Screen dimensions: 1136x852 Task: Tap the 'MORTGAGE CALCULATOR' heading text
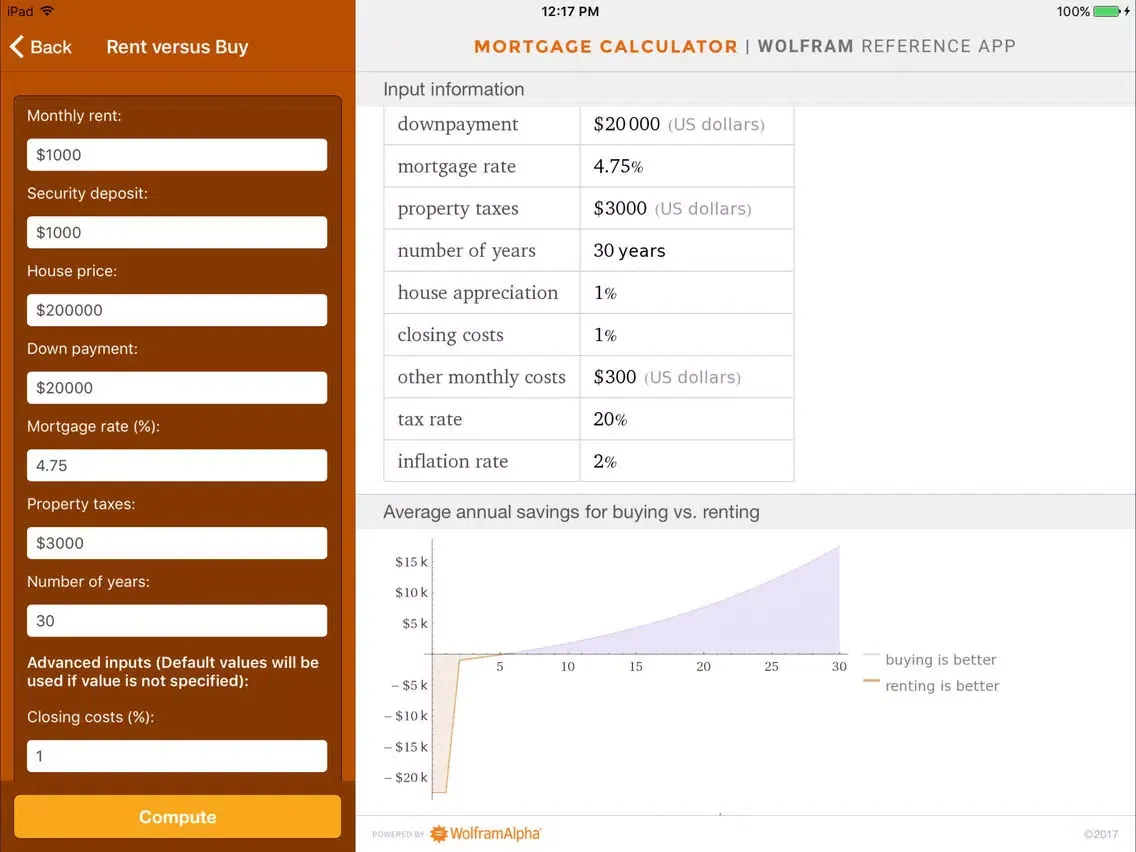tap(606, 46)
